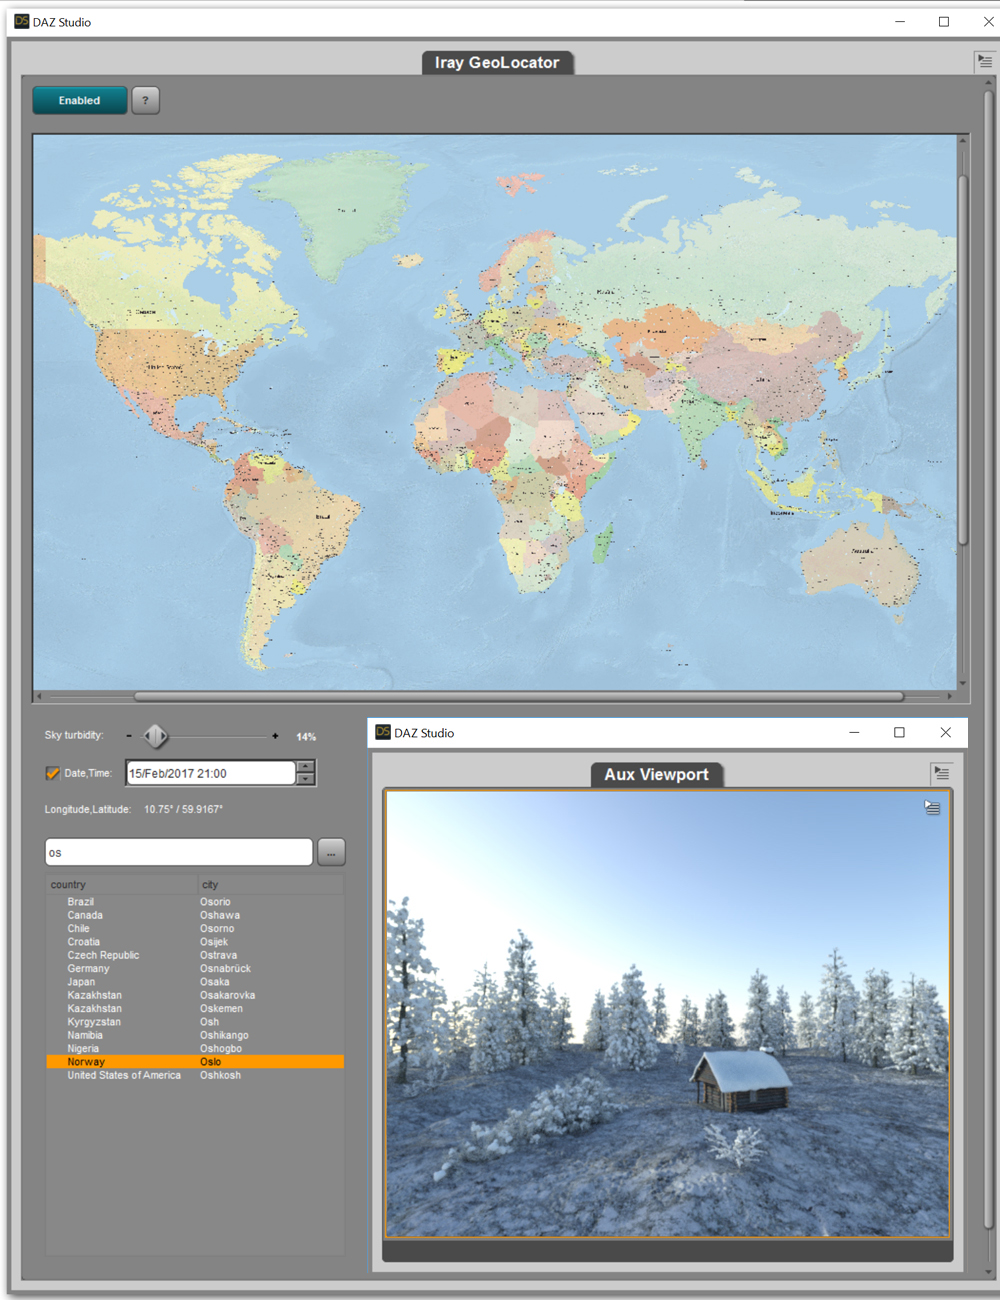Increment date and time with the up arrow
Screen dimensions: 1000x1300
pos(306,767)
